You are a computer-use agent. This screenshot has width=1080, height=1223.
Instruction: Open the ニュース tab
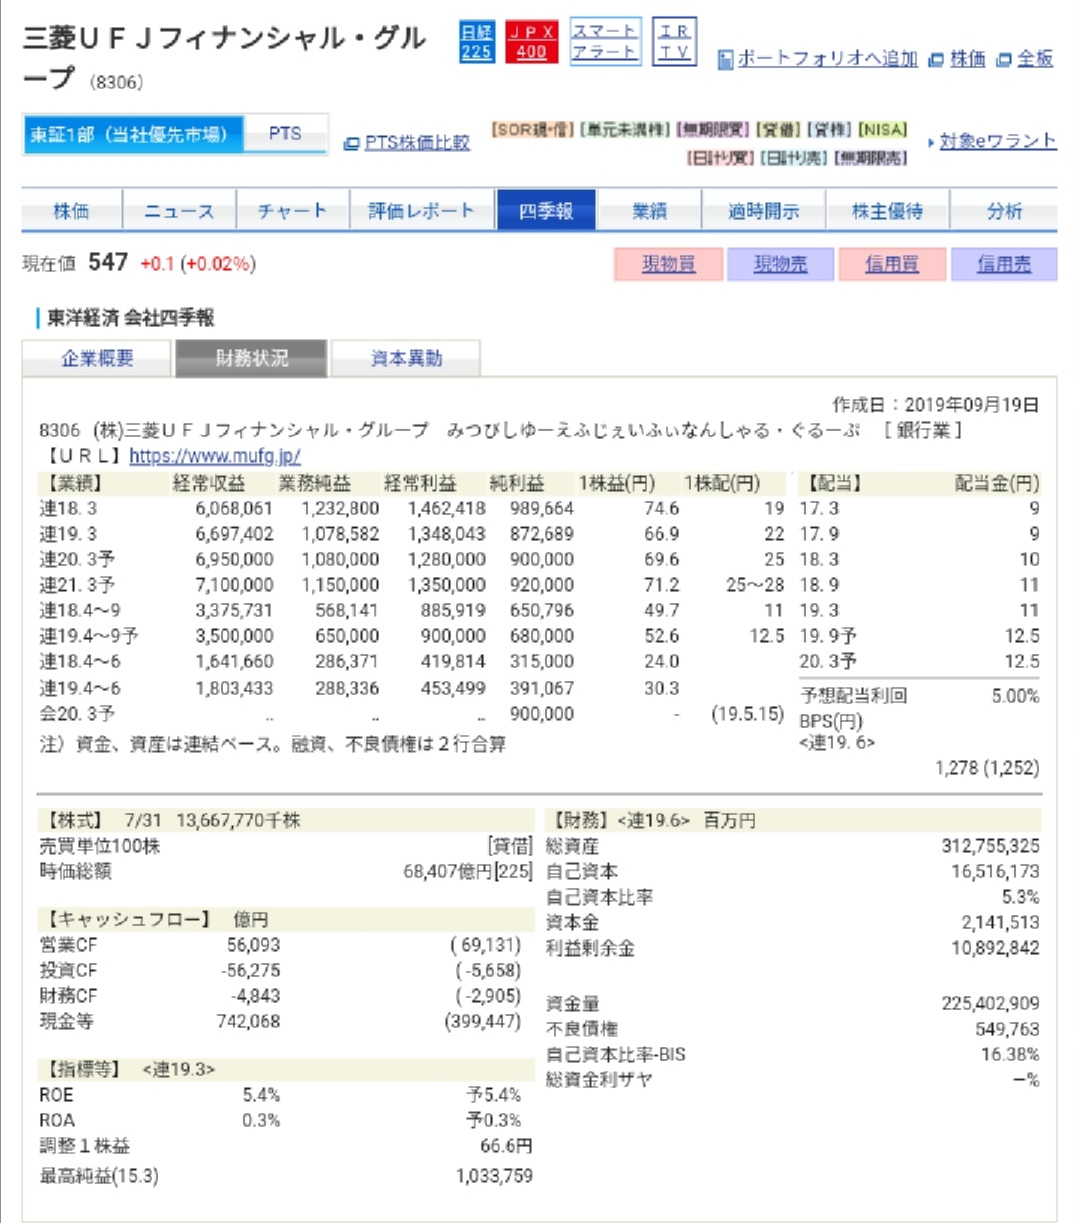(x=179, y=211)
